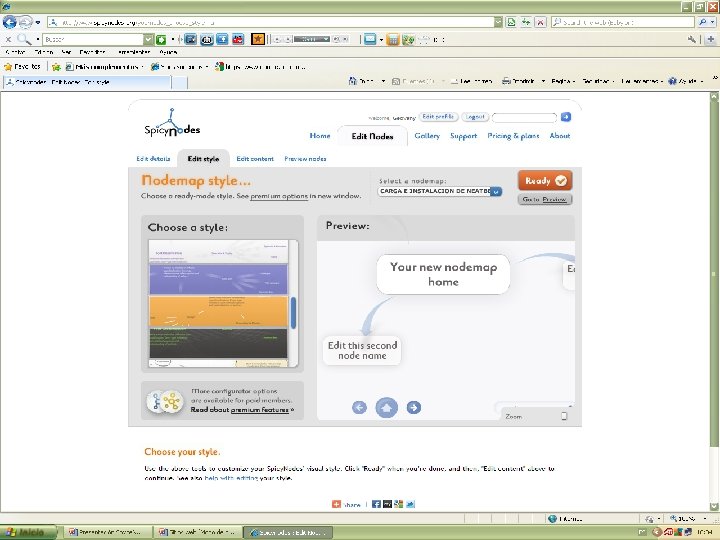Open the Herramientas command bar menu
Screen dimensions: 720x540
tap(641, 81)
